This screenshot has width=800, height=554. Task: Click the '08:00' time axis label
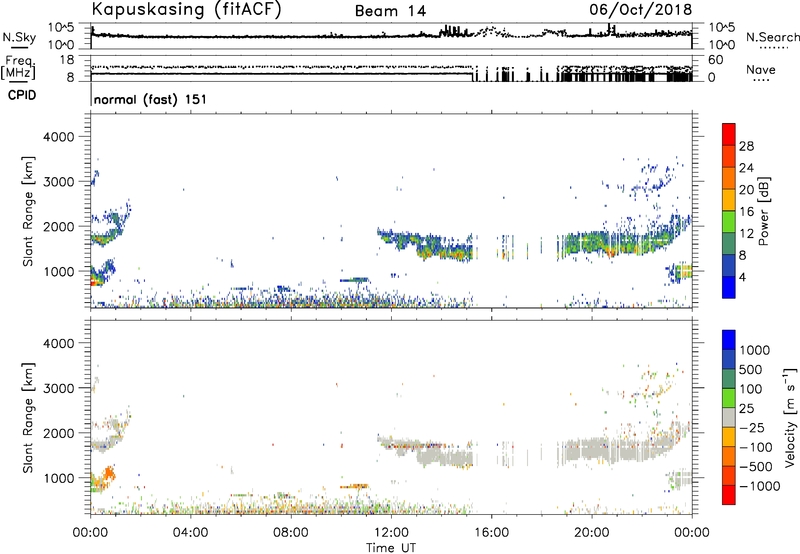pyautogui.click(x=291, y=533)
